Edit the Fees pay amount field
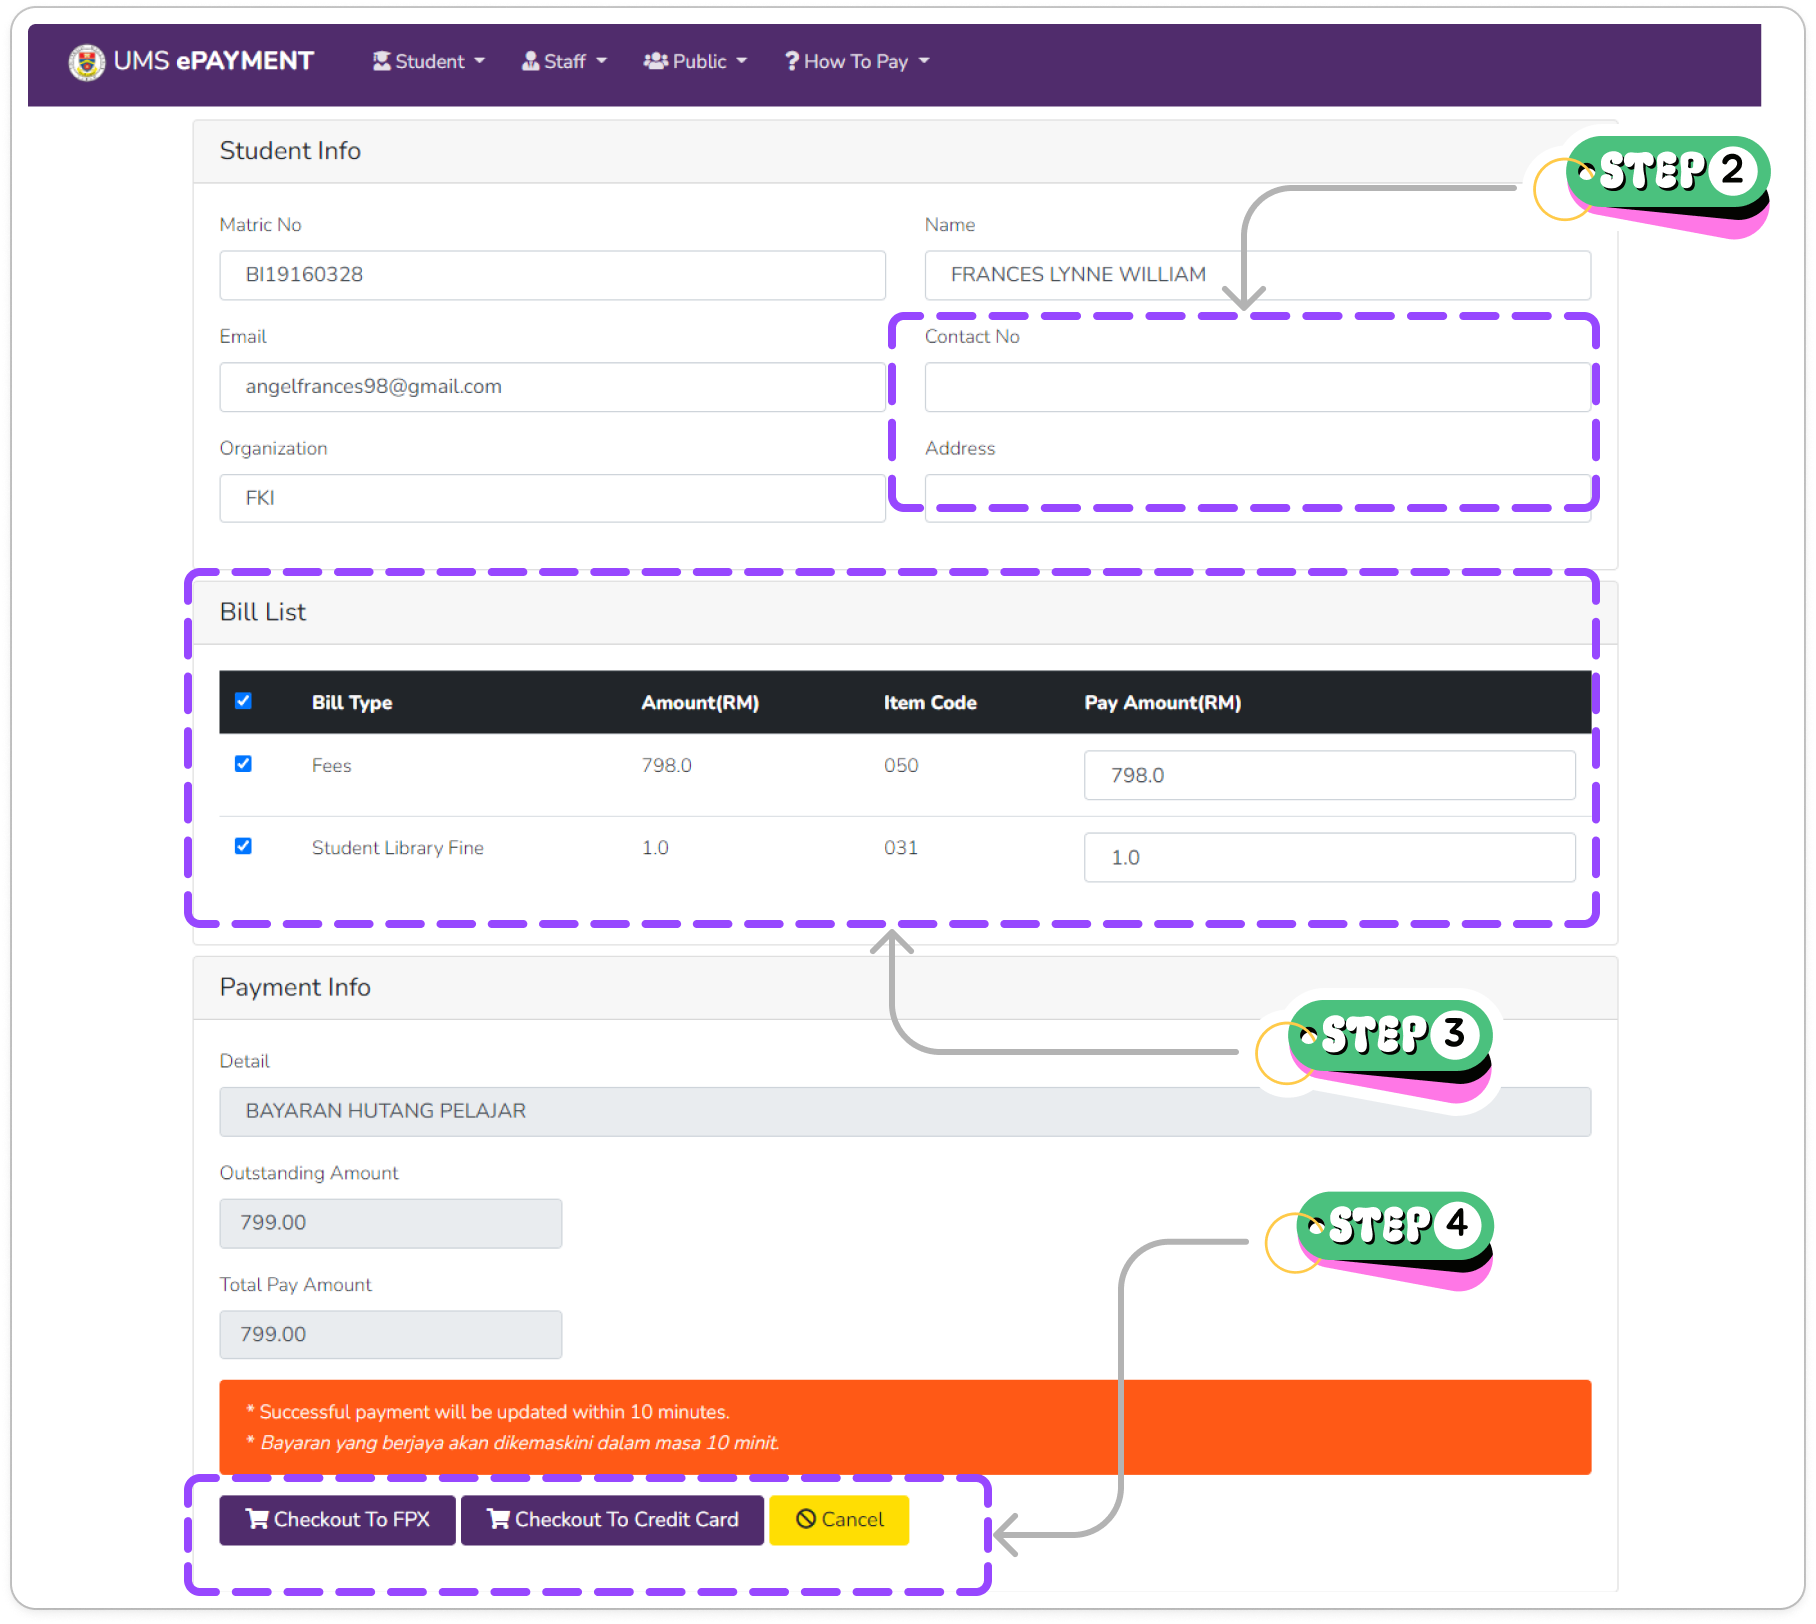 tap(1329, 775)
